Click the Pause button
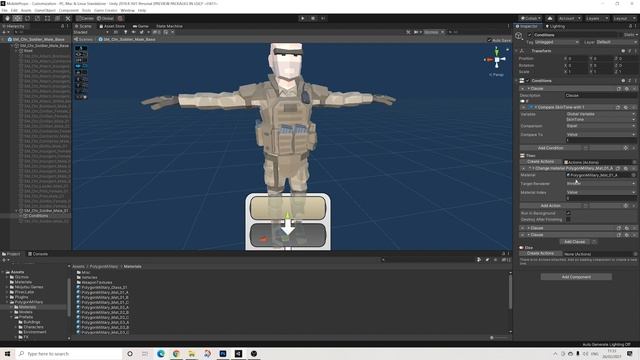The image size is (640, 360). 313,18
